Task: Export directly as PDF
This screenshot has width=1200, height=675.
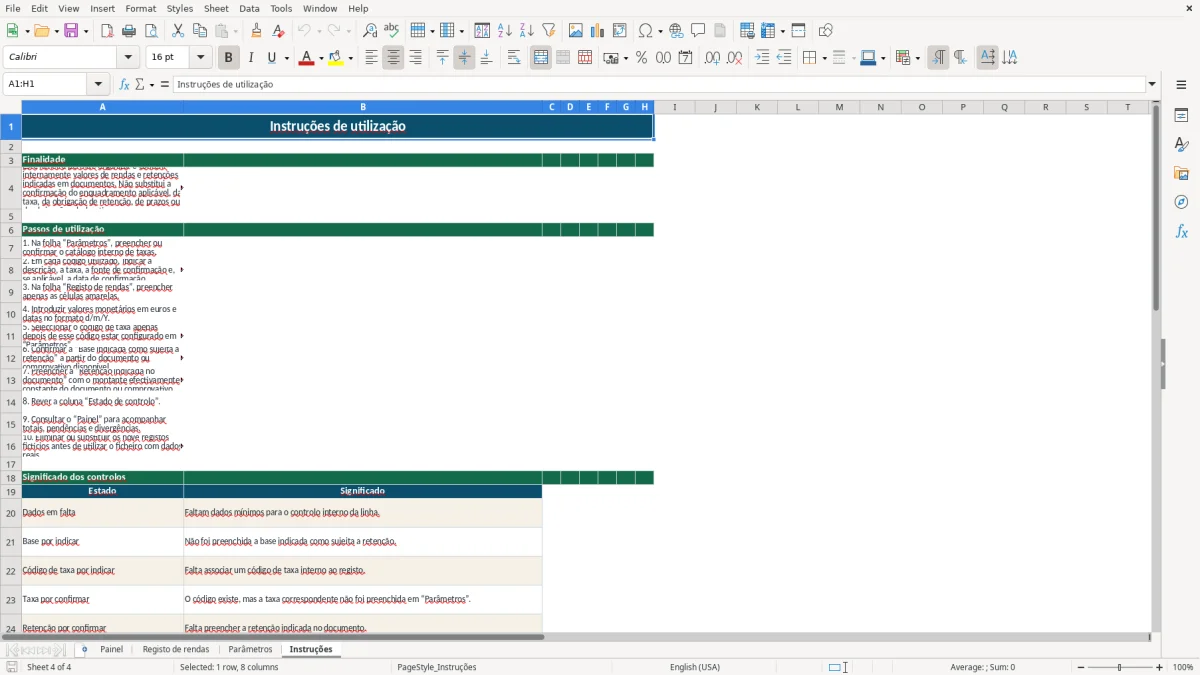Action: 107,31
